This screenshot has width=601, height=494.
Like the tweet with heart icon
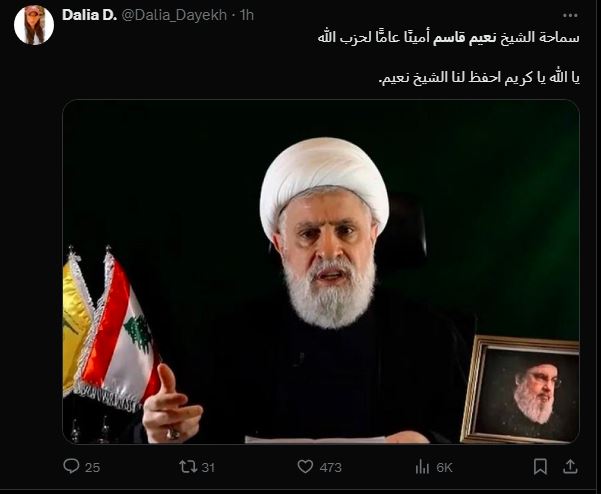pyautogui.click(x=305, y=466)
